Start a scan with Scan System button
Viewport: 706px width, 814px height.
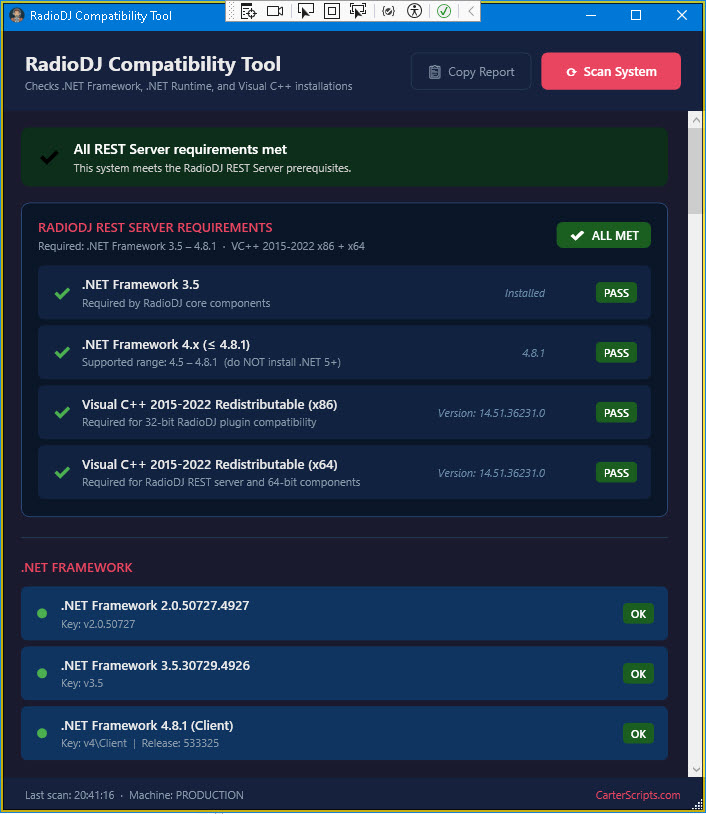click(611, 71)
